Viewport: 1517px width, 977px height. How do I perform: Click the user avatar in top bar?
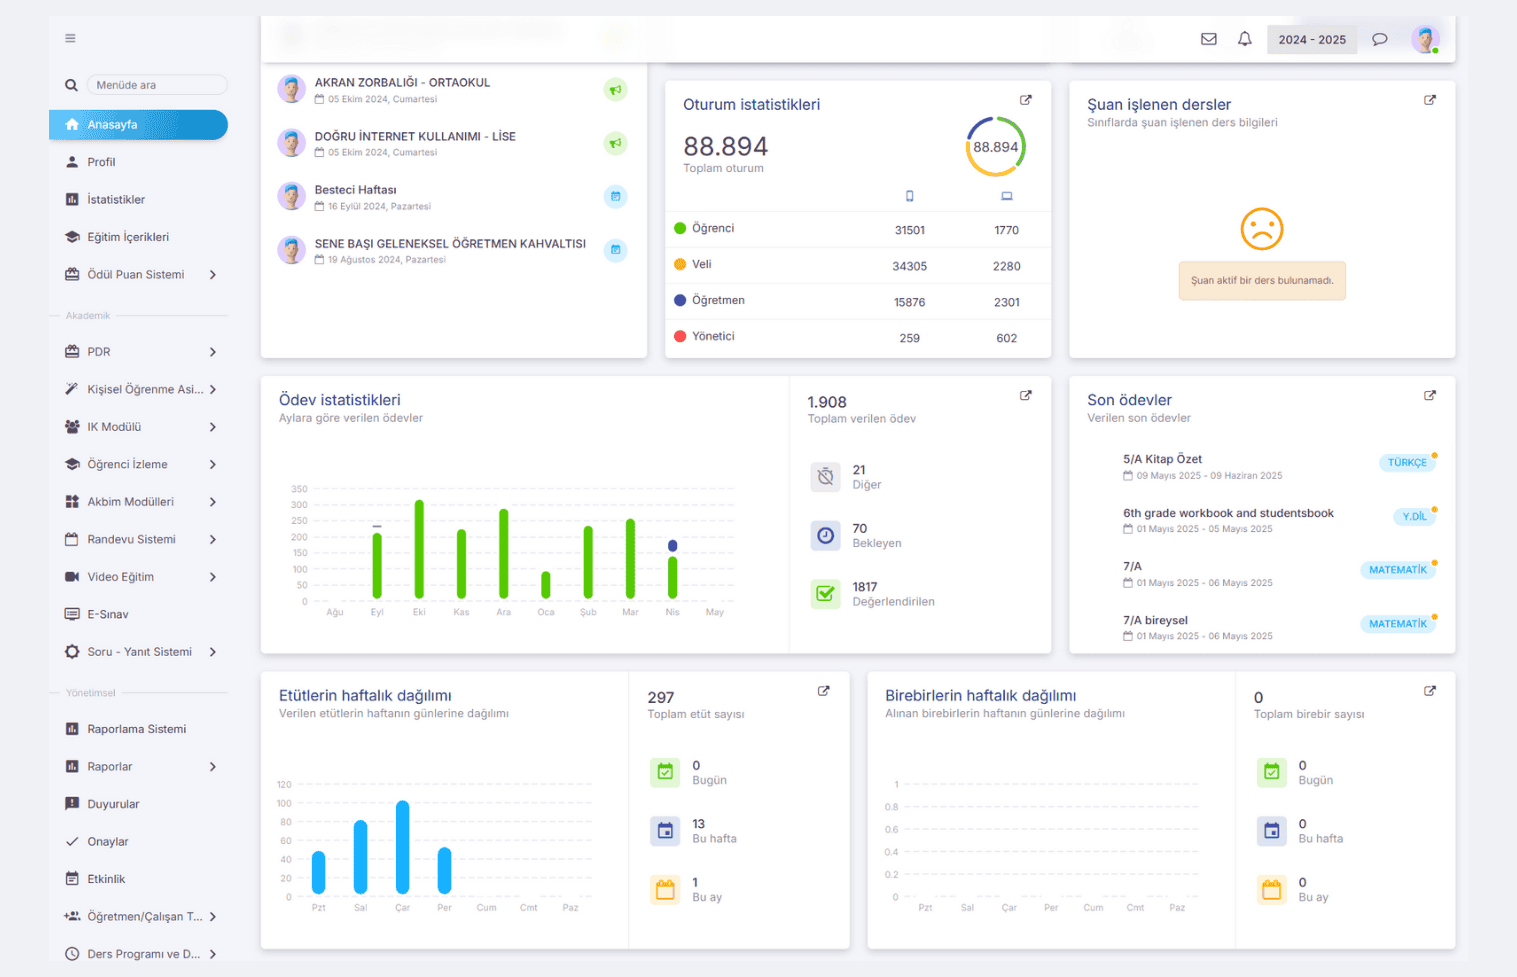pos(1424,39)
